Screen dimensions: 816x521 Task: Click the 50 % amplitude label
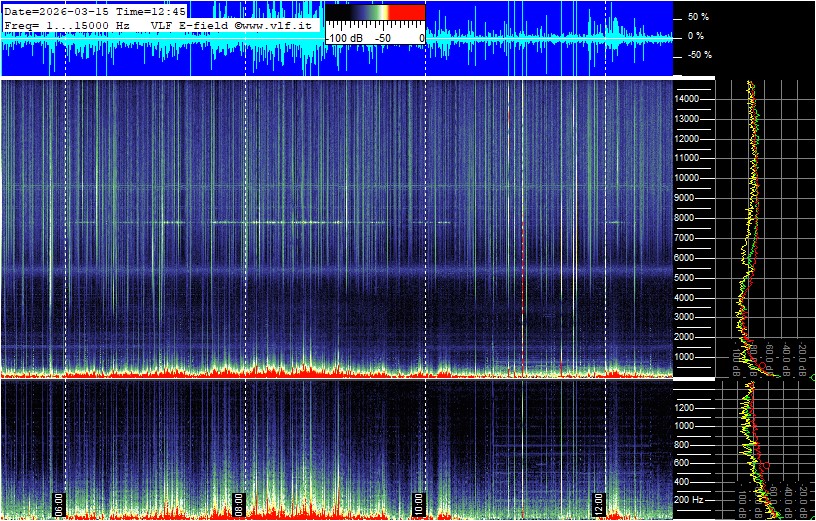[698, 17]
